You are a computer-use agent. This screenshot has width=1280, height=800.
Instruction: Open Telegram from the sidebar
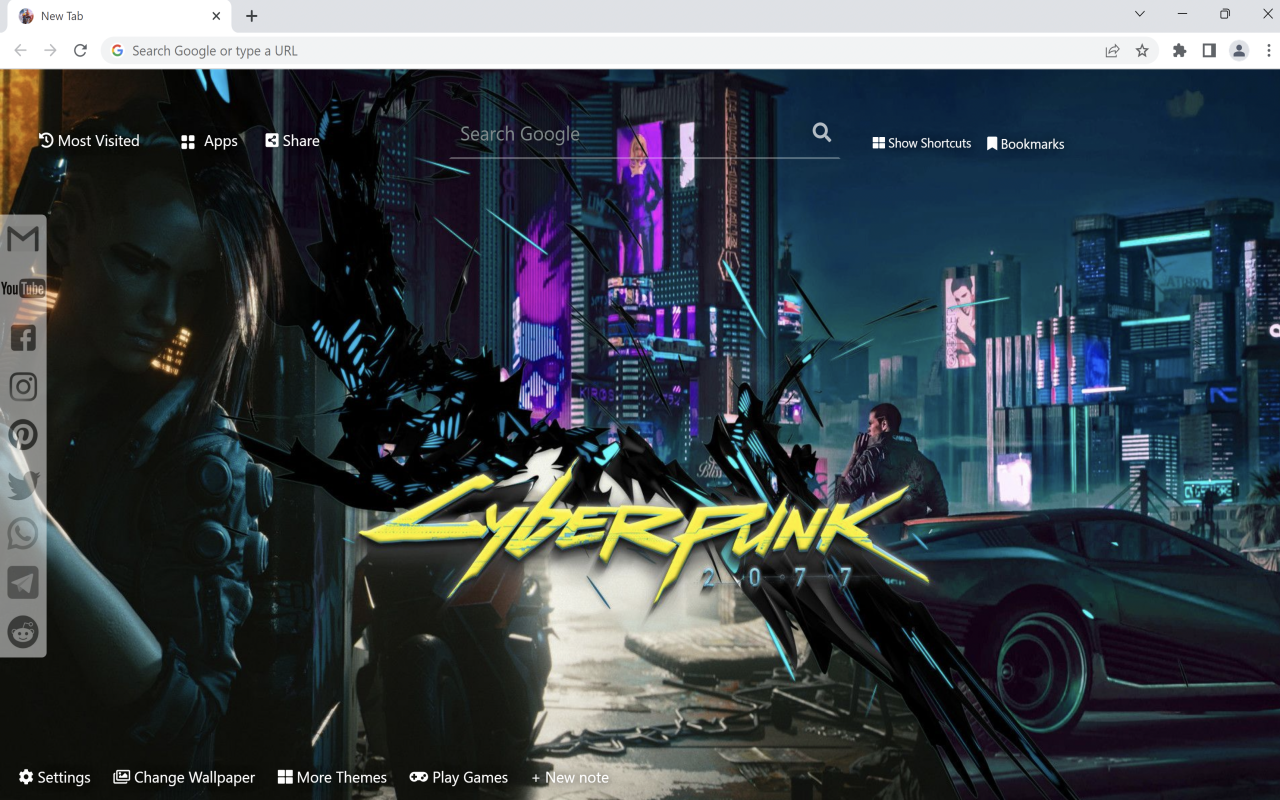[x=23, y=582]
